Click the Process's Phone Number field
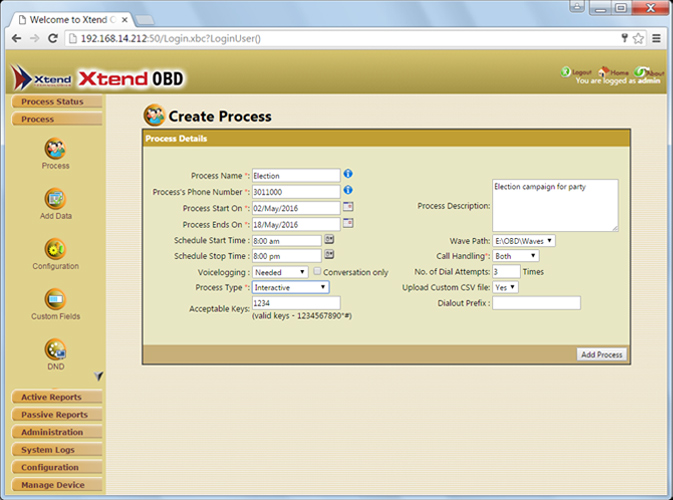Screen dimensions: 673x500 point(296,192)
